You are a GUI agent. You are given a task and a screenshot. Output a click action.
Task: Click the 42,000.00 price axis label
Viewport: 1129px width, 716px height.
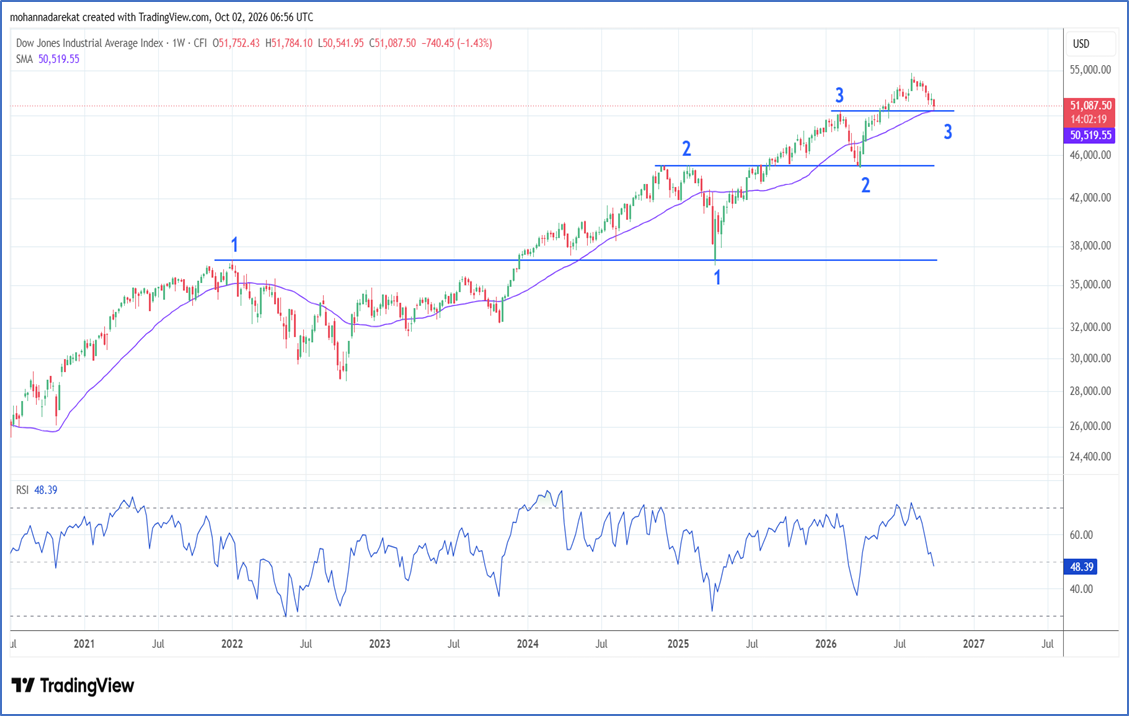click(x=1090, y=197)
